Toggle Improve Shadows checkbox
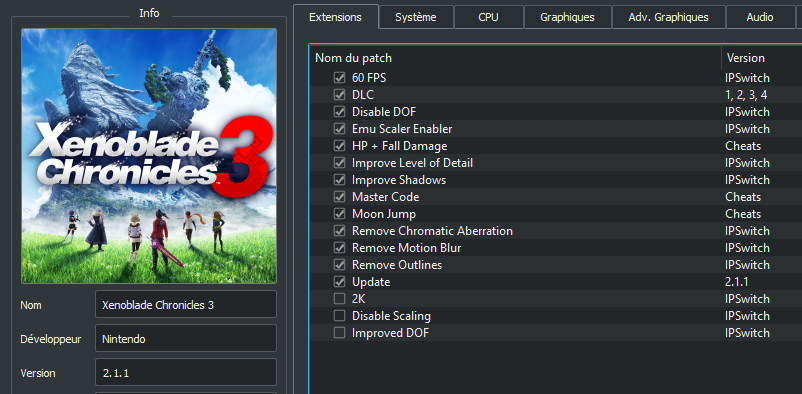Image resolution: width=802 pixels, height=394 pixels. 339,180
